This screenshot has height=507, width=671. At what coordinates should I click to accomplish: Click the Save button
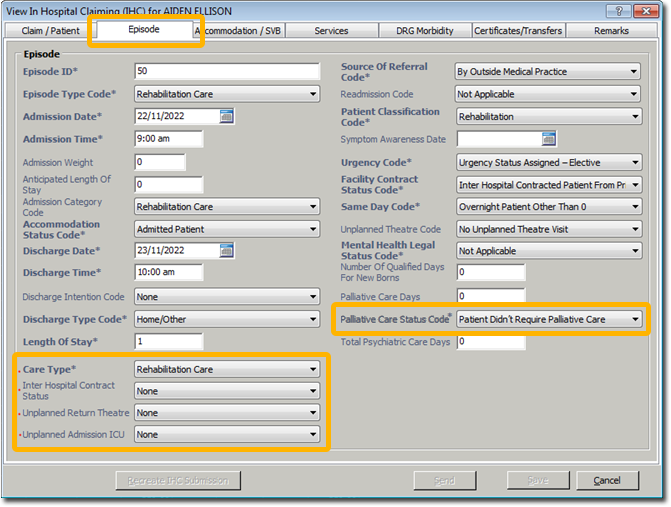533,481
